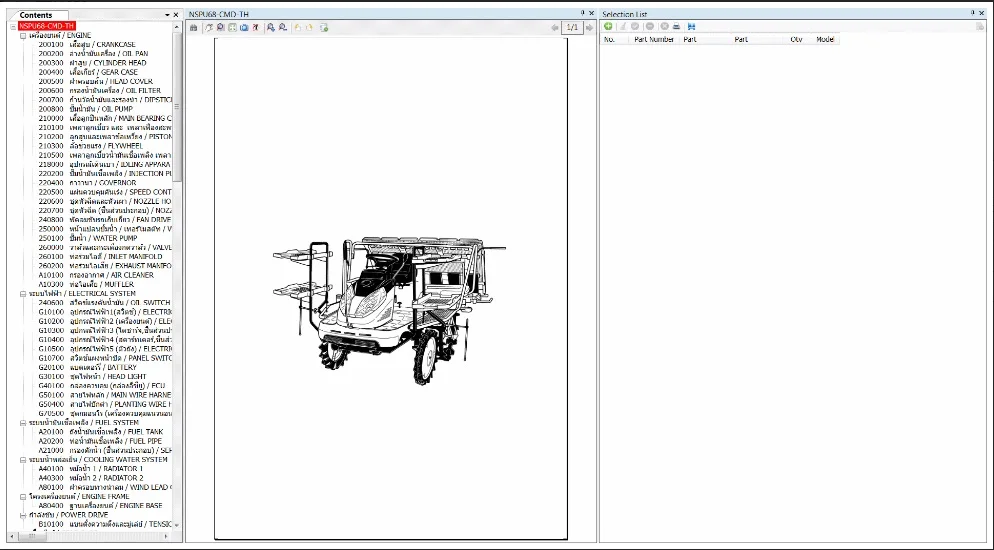This screenshot has height=550, width=994.
Task: Pin the NSPU68-CMD-TH viewer panel
Action: point(582,13)
